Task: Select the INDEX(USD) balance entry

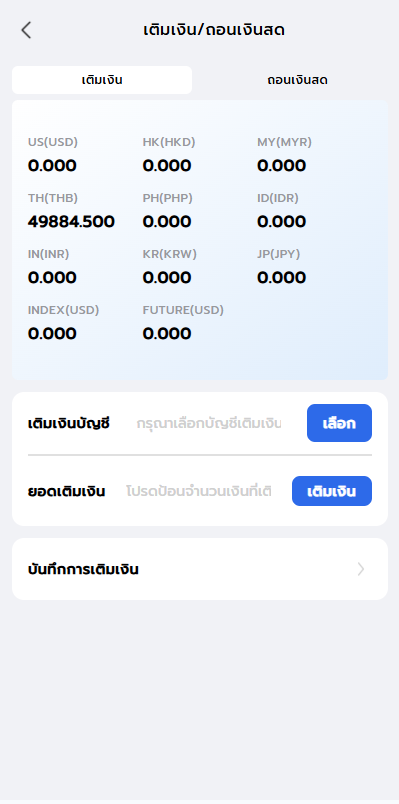Action: click(x=64, y=323)
